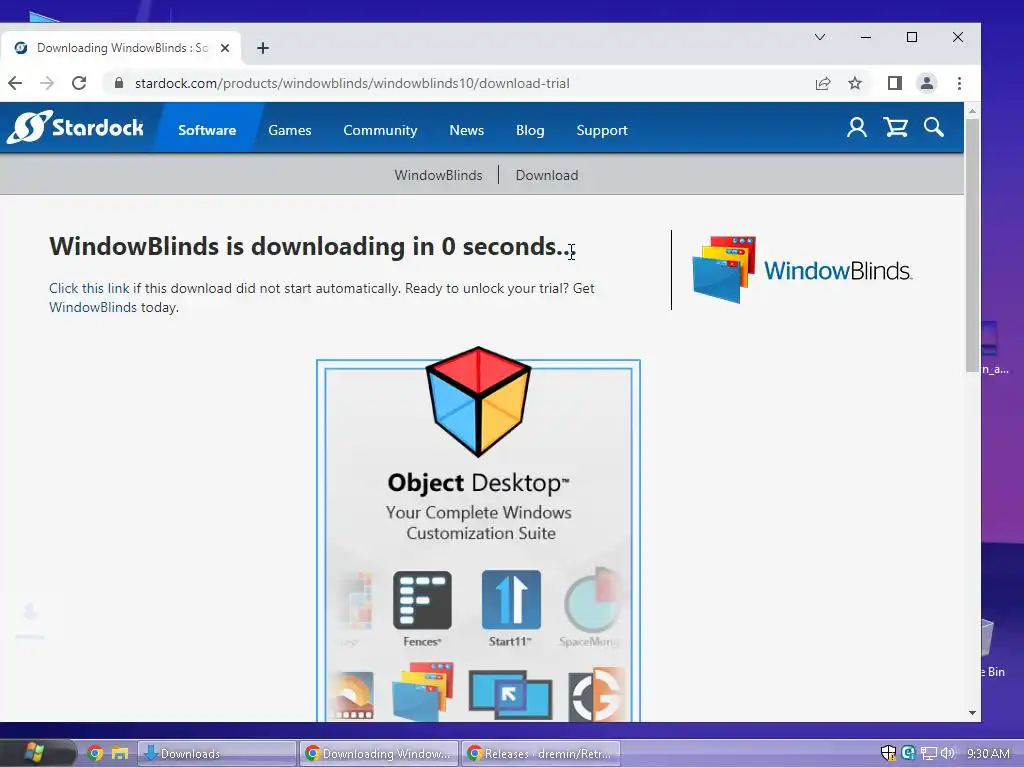Click the 9:30 AM clock
The image size is (1024, 768).
tap(988, 753)
